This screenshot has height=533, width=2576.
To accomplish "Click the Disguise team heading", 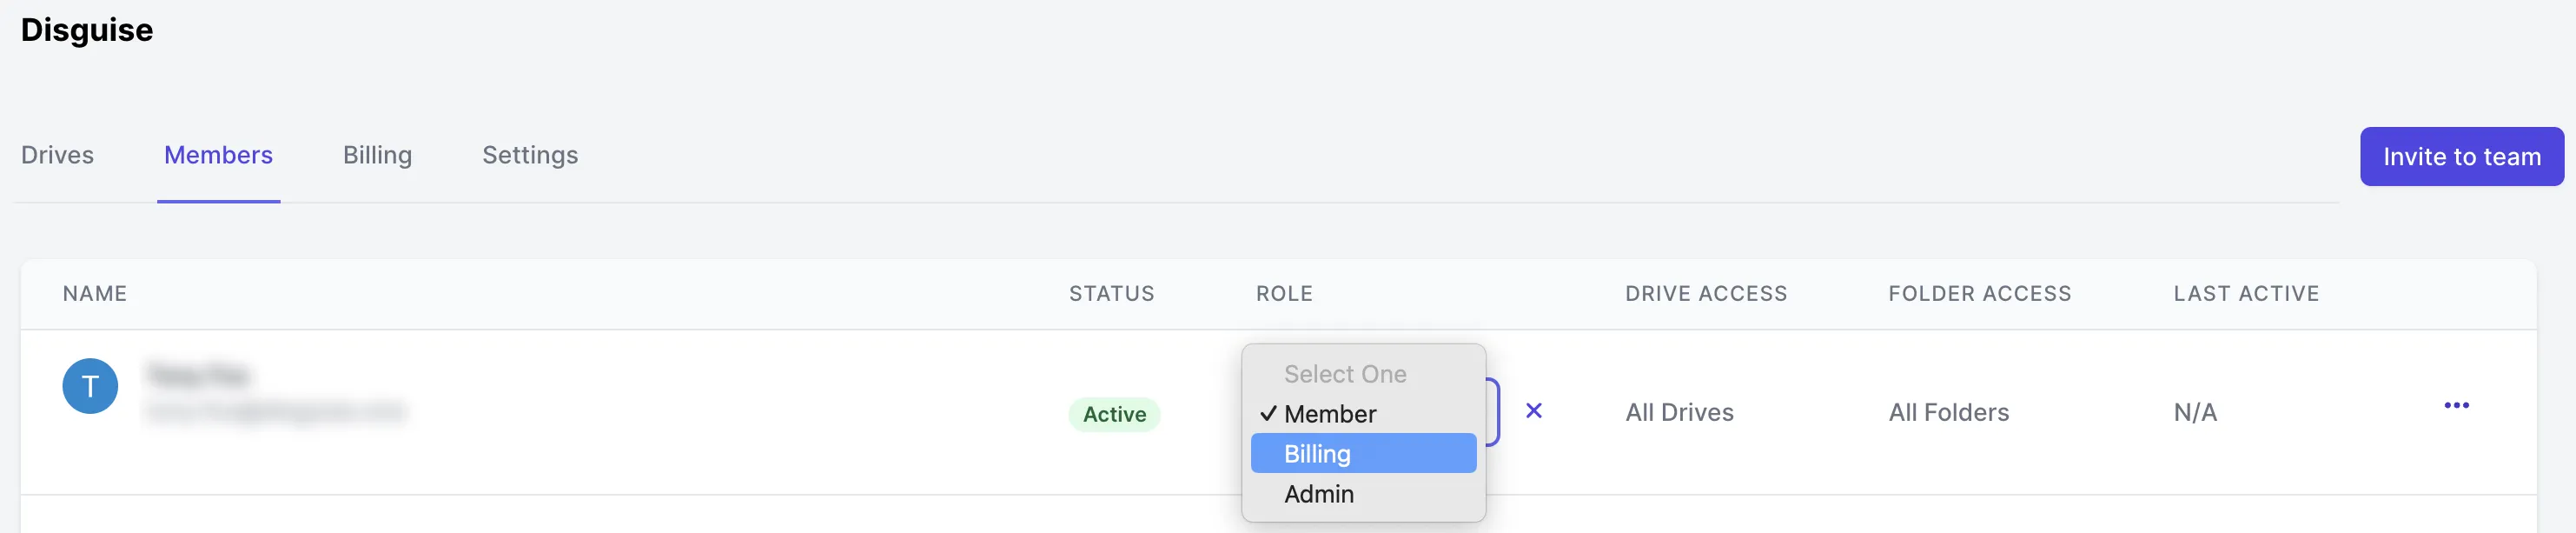I will tap(86, 30).
